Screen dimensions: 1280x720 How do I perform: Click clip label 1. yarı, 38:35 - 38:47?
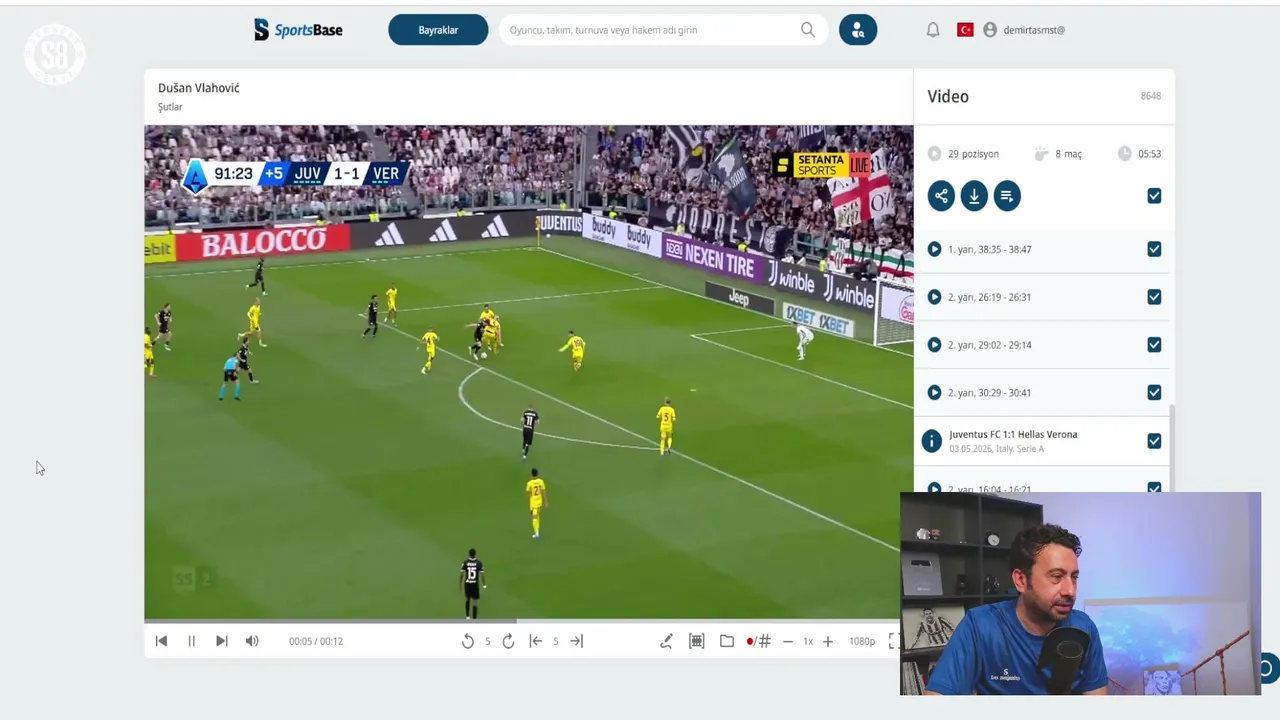pyautogui.click(x=990, y=249)
